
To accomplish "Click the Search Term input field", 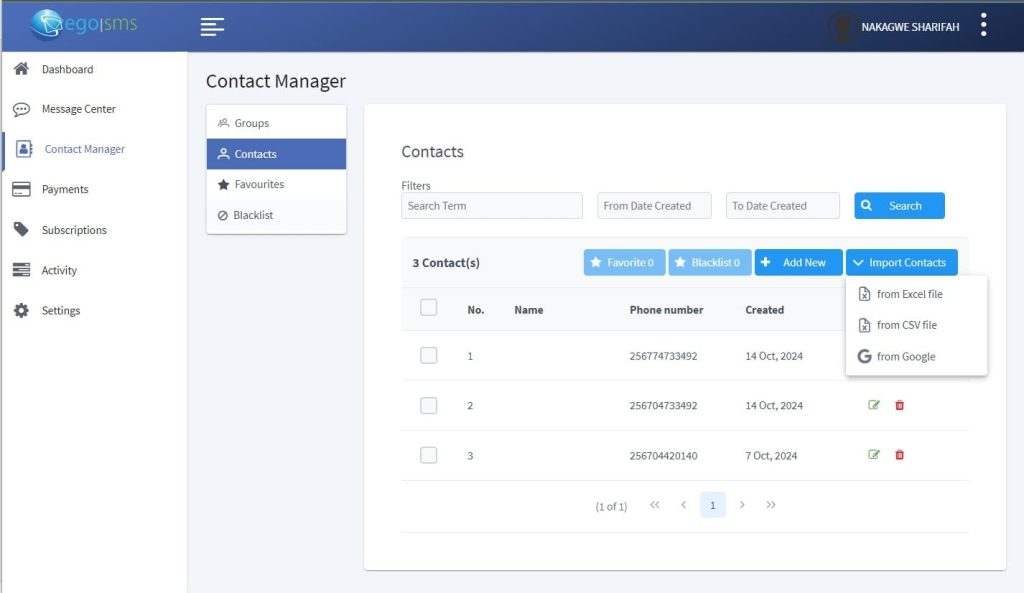I will click(492, 206).
